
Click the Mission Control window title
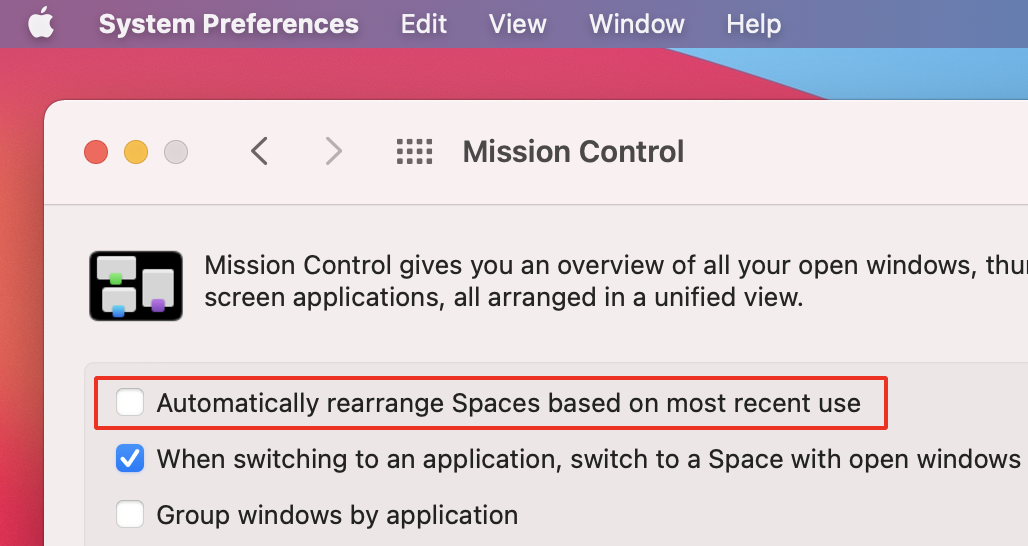[573, 152]
